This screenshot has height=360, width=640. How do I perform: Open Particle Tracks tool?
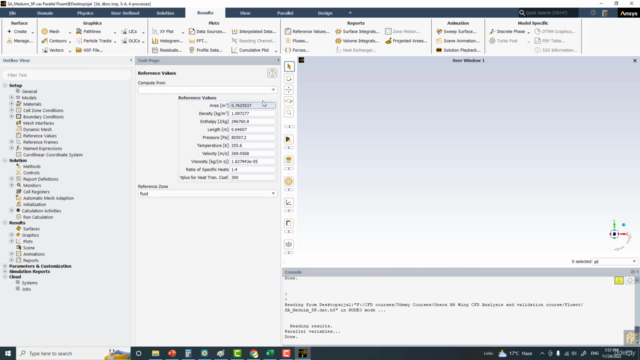pyautogui.click(x=93, y=41)
